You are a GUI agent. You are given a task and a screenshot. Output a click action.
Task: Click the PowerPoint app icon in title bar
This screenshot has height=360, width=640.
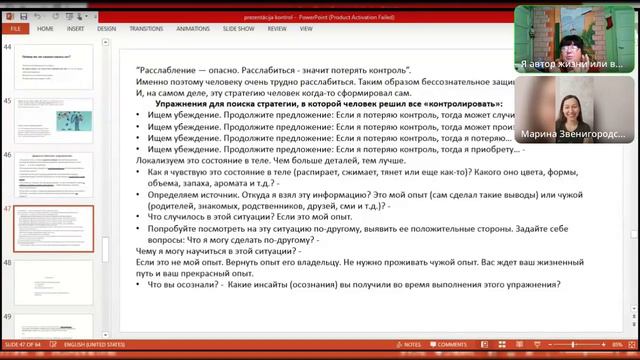pos(9,16)
